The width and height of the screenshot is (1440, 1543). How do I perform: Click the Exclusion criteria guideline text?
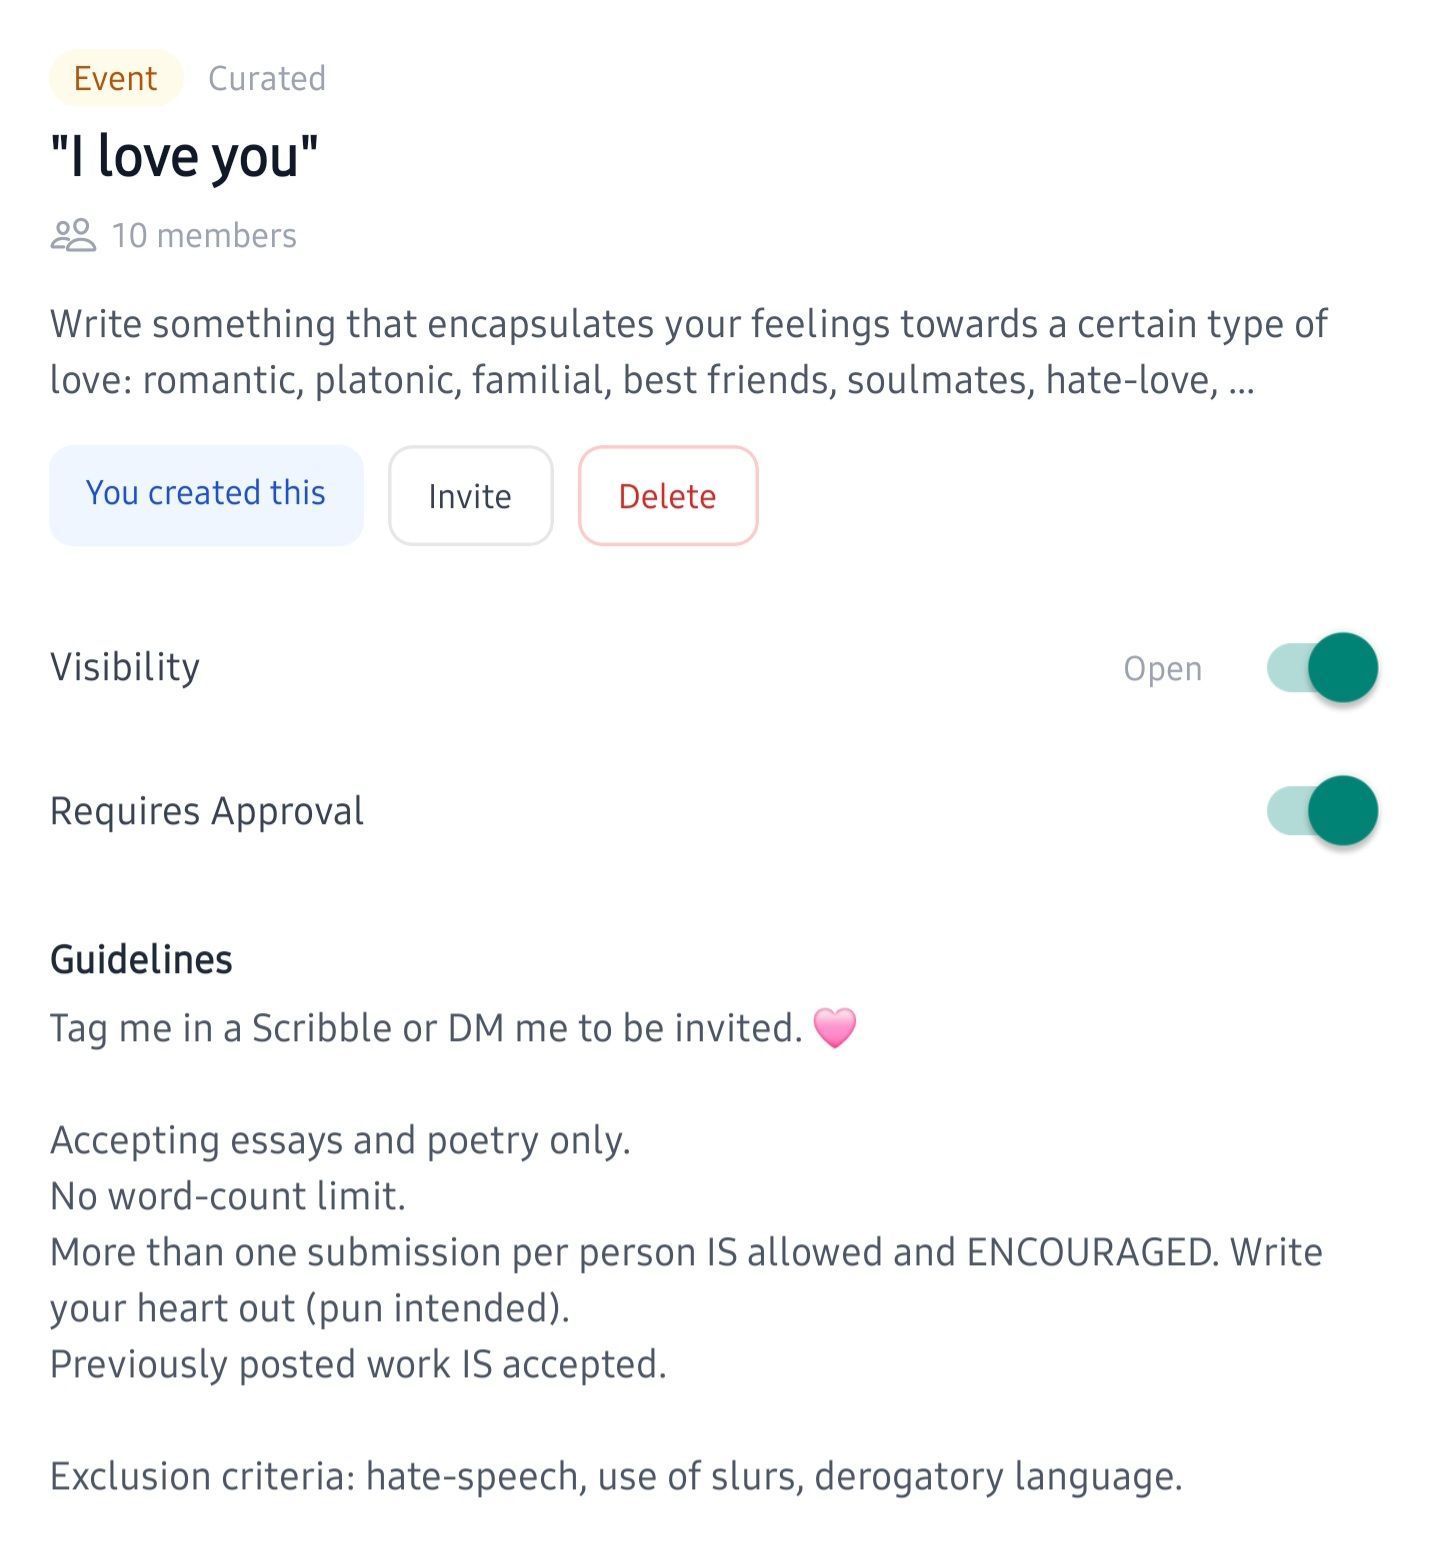click(x=616, y=1476)
